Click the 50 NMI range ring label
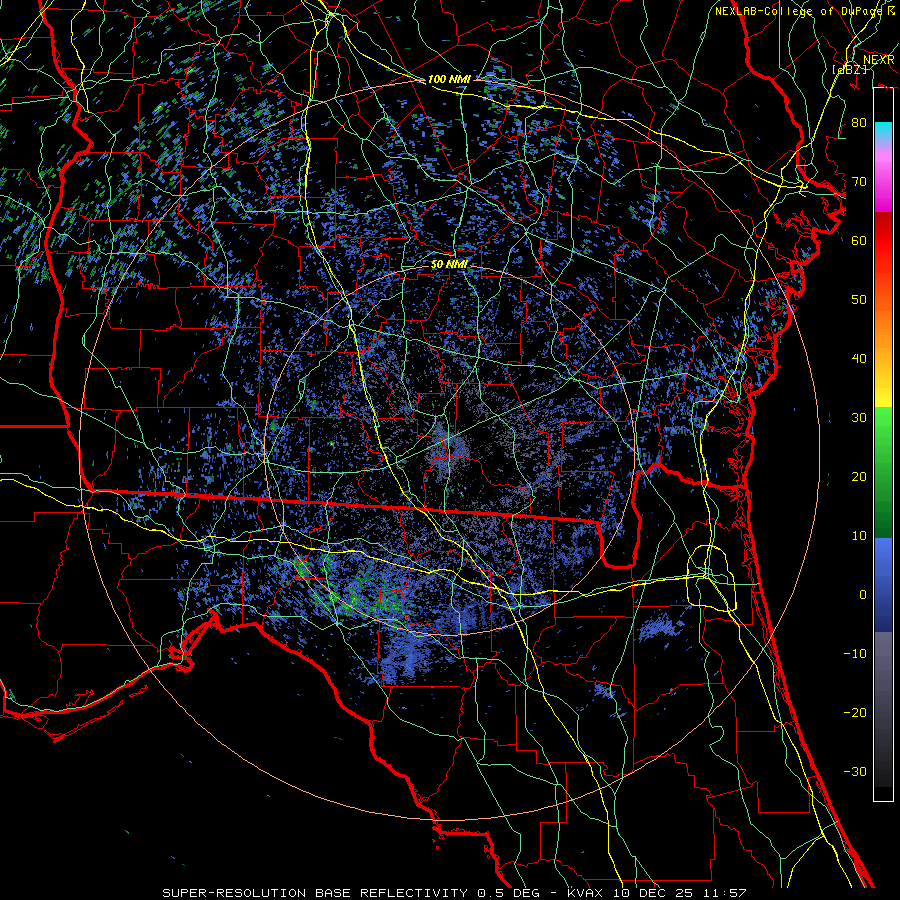Viewport: 900px width, 900px height. pyautogui.click(x=449, y=264)
